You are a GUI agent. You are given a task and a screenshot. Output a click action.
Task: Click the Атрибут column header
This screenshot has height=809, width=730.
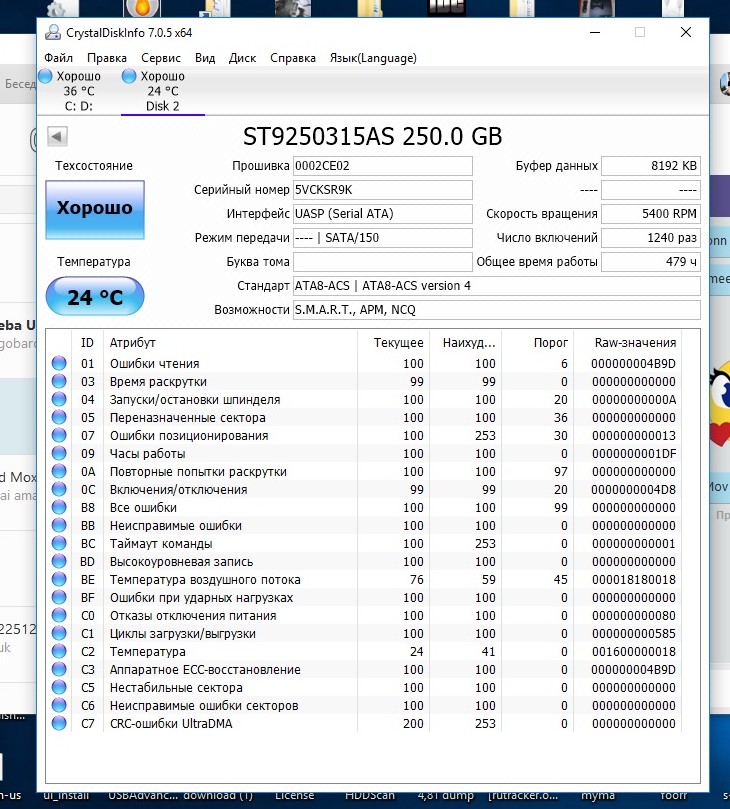click(x=133, y=343)
